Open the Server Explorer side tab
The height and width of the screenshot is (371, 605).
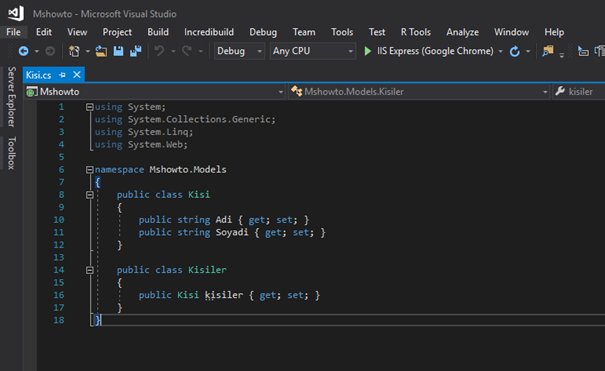coord(12,97)
